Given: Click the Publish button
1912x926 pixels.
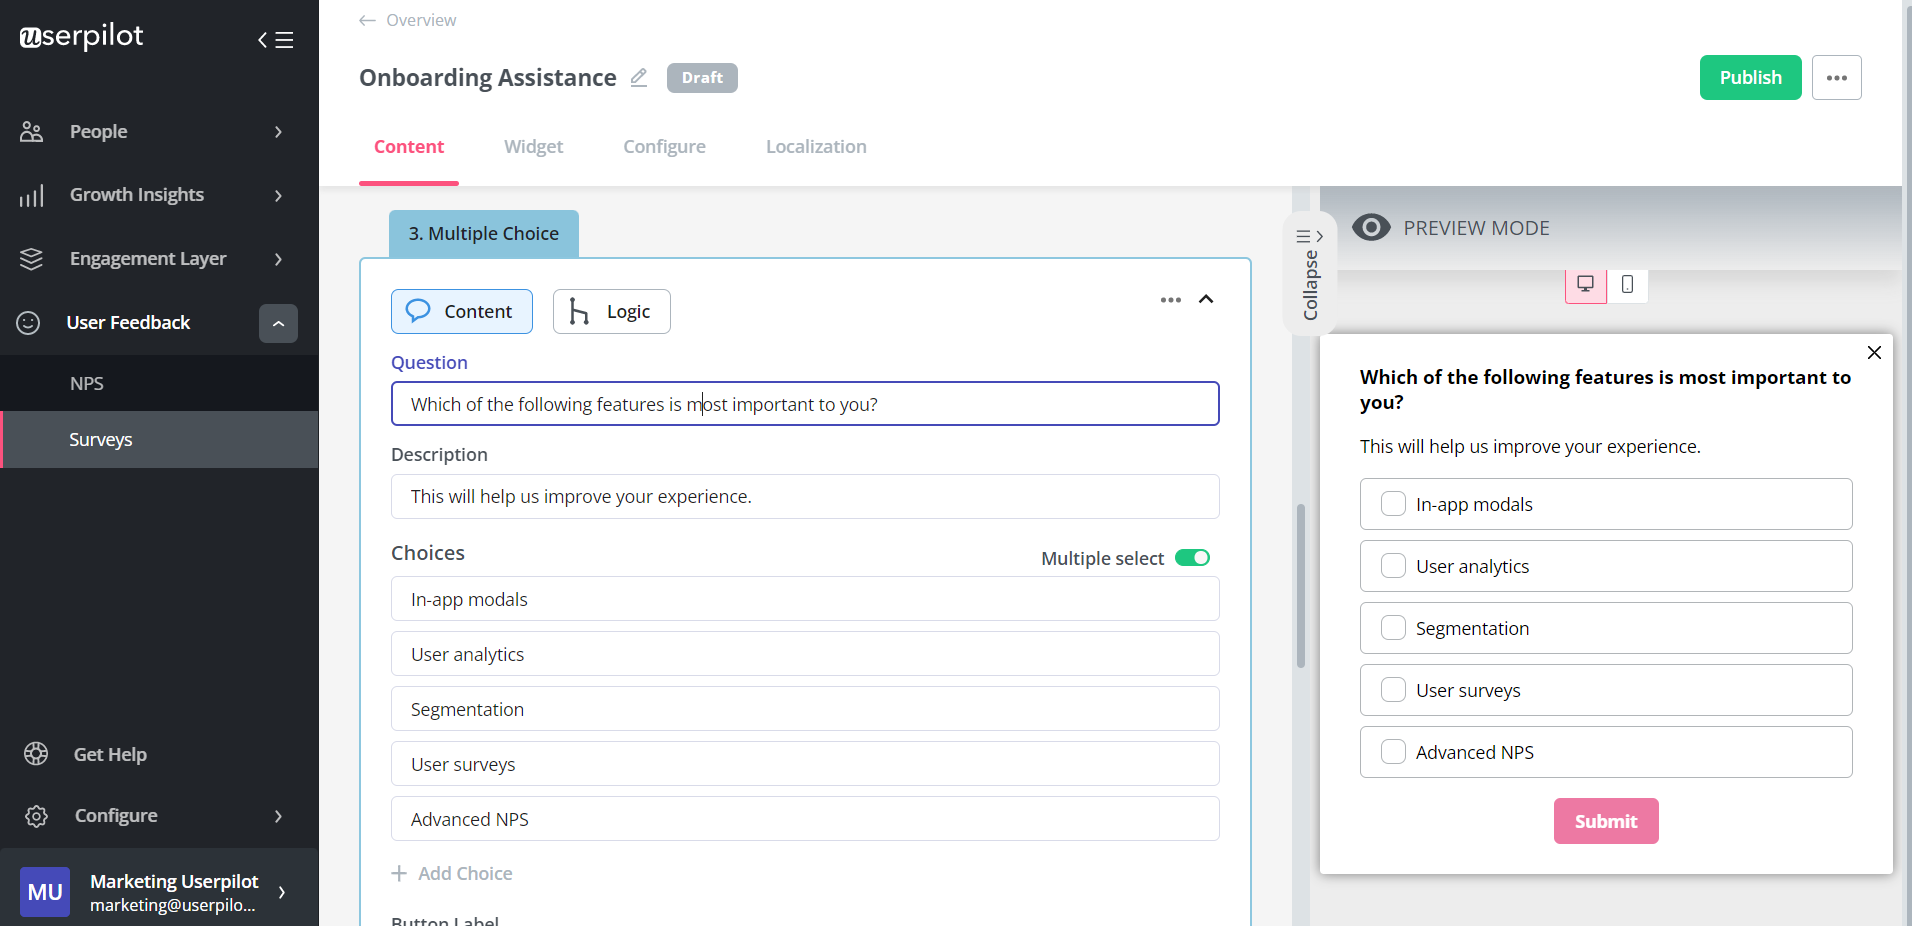Looking at the screenshot, I should (1750, 78).
